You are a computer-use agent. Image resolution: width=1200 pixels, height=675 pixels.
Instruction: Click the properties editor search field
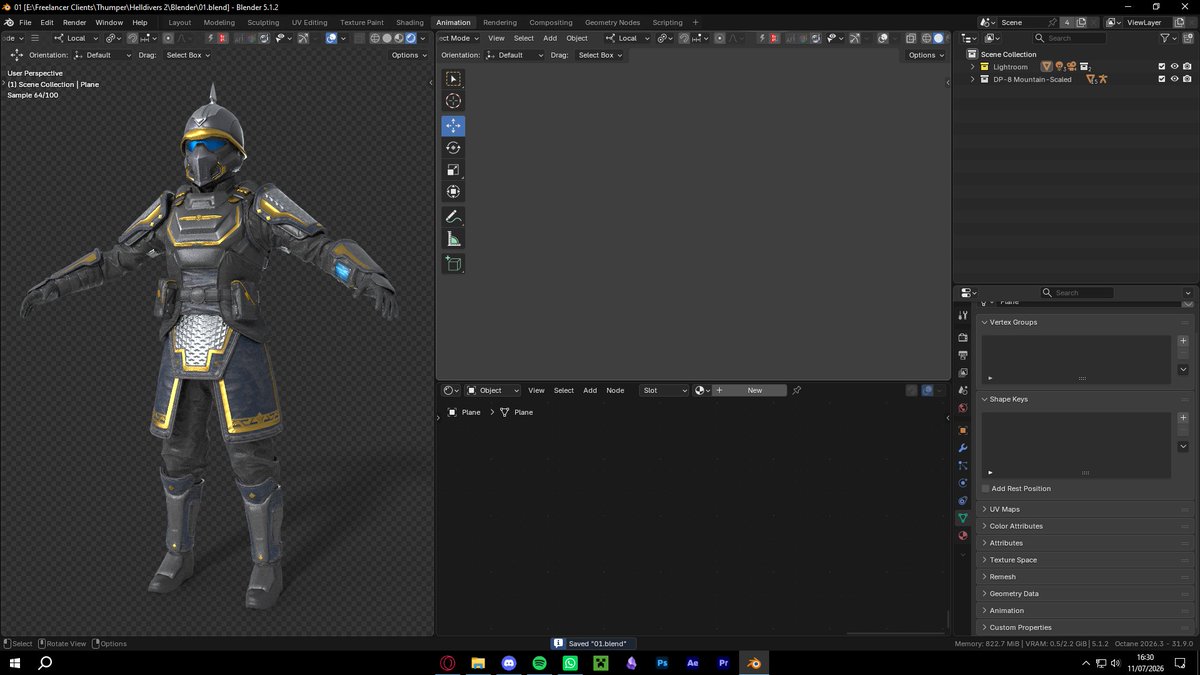click(1077, 292)
